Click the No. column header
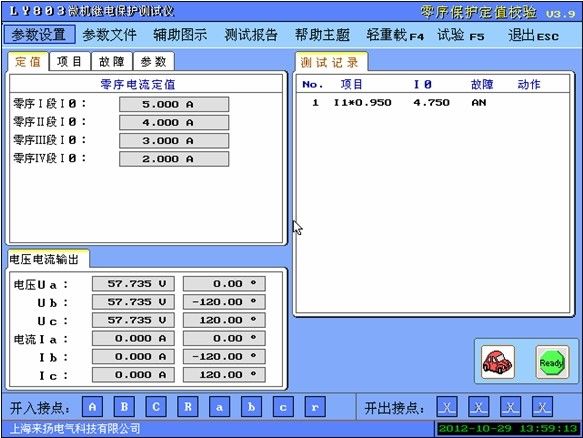Screen dimensions: 583x438 click(313, 85)
